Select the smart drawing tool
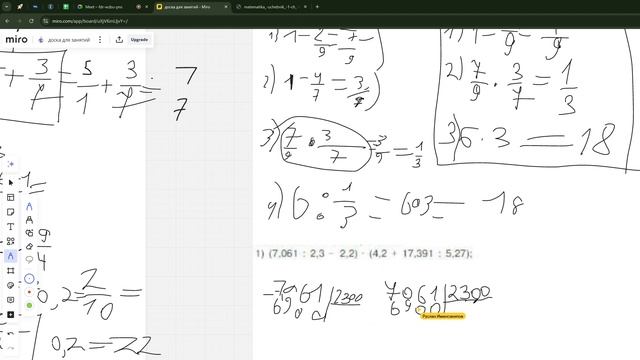Image resolution: width=640 pixels, height=360 pixels. pos(29,233)
